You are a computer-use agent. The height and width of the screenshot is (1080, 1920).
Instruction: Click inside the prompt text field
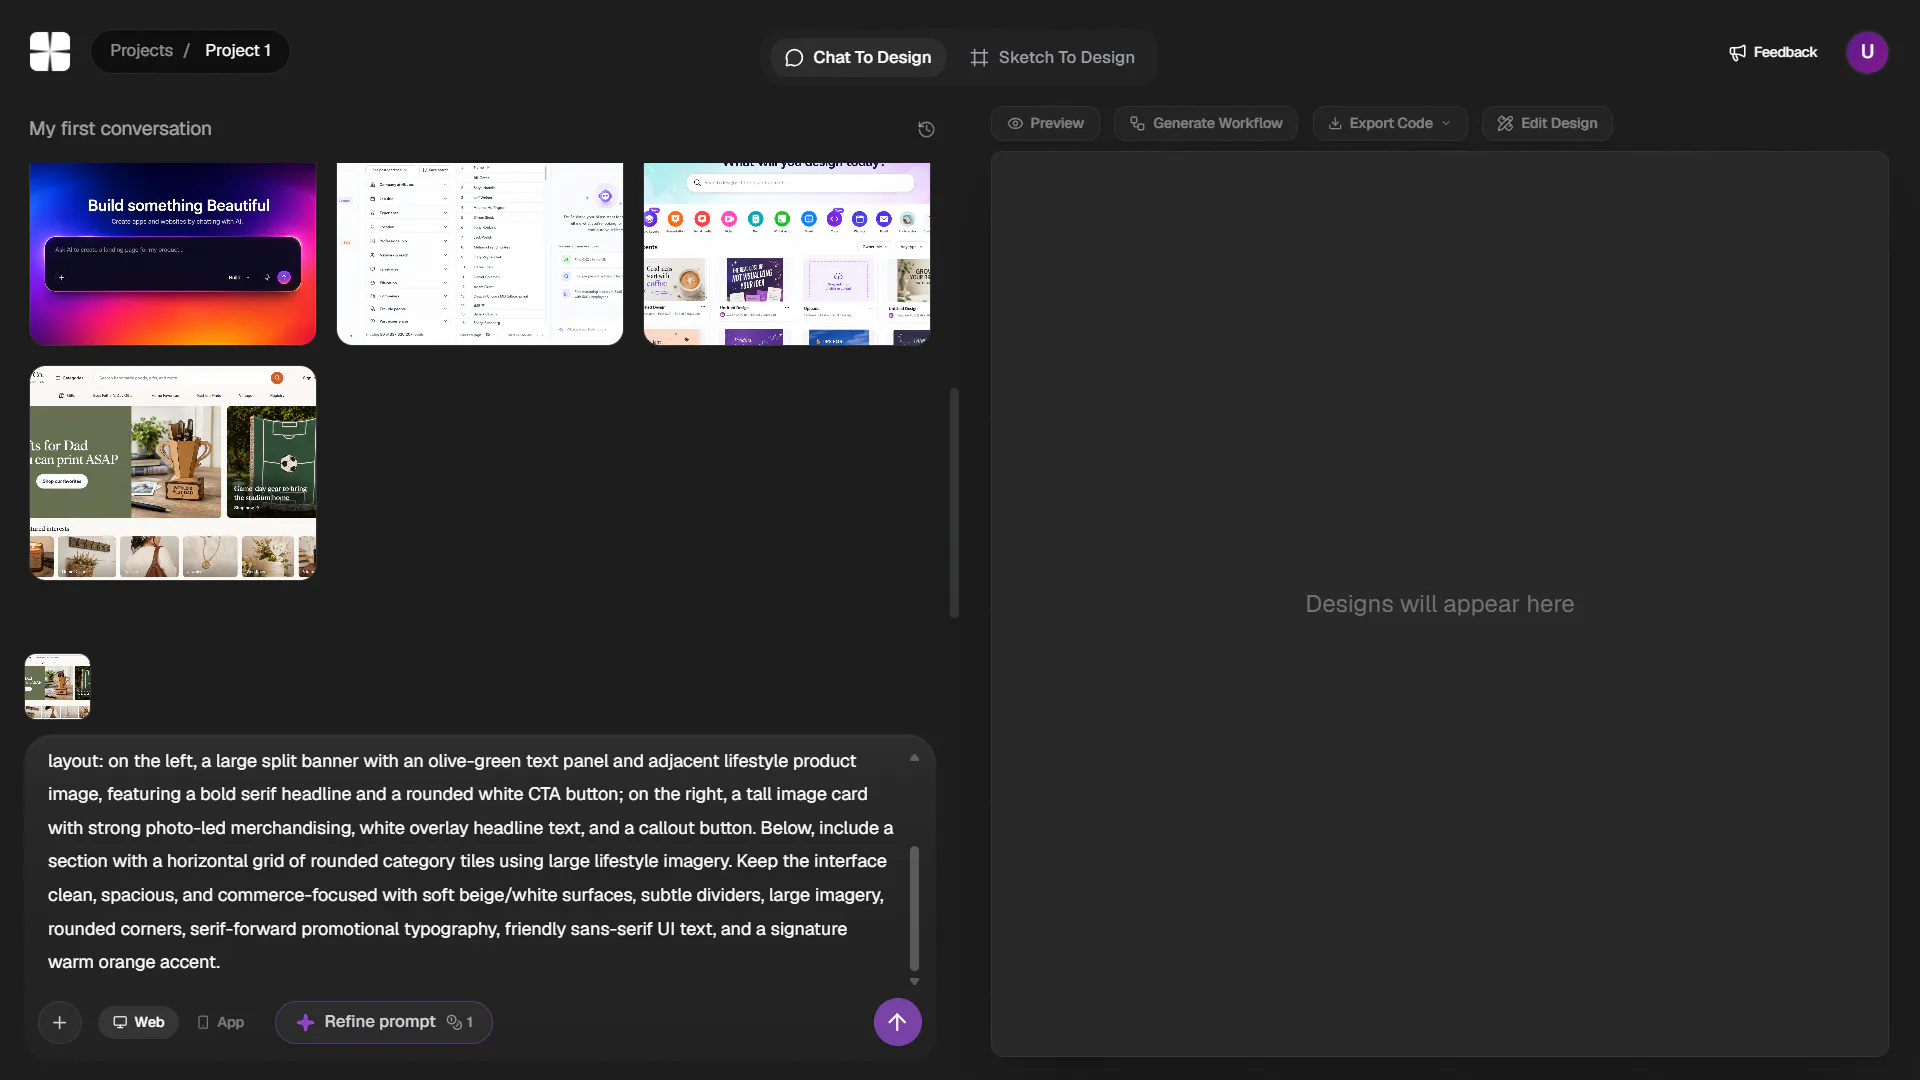point(470,861)
